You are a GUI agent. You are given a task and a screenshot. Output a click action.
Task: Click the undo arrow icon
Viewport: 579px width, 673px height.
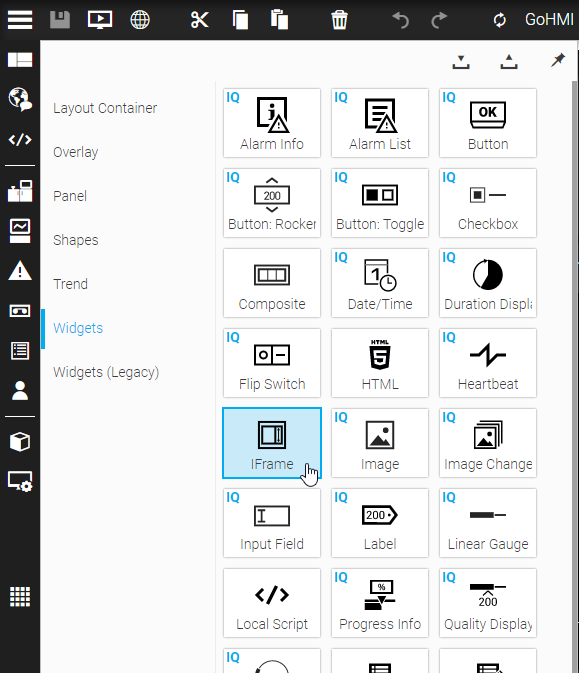pyautogui.click(x=401, y=20)
